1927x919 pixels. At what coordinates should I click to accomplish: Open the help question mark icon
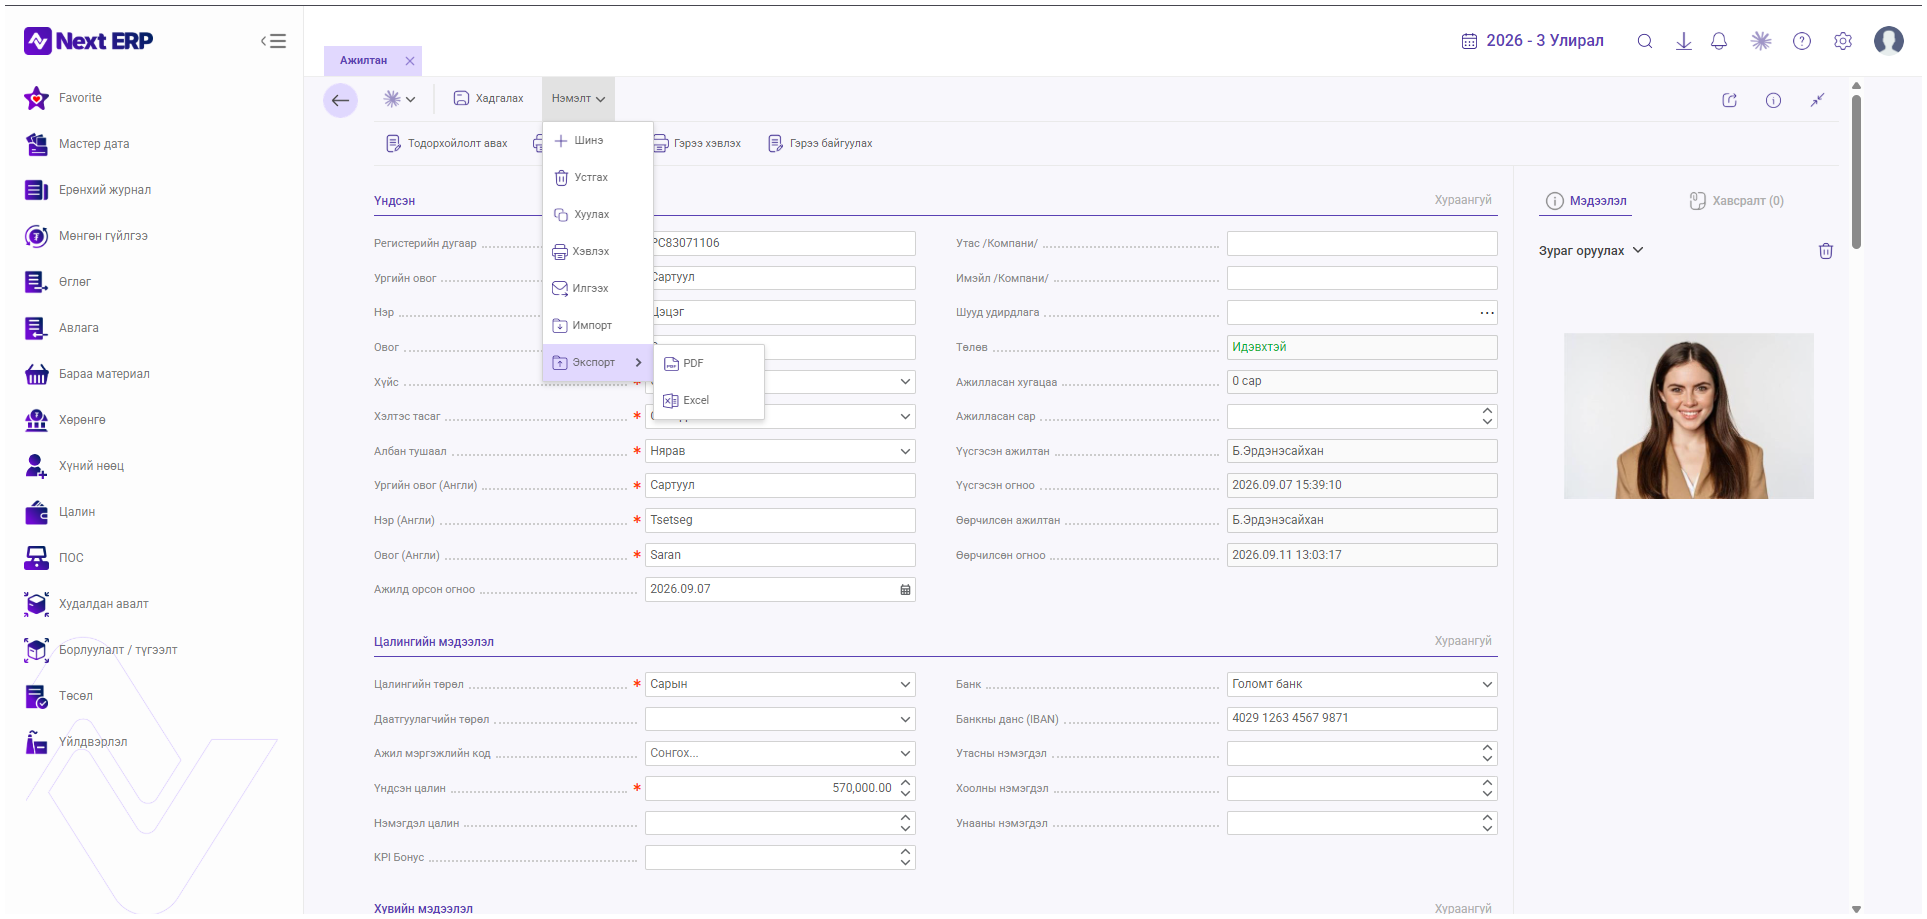pyautogui.click(x=1802, y=41)
